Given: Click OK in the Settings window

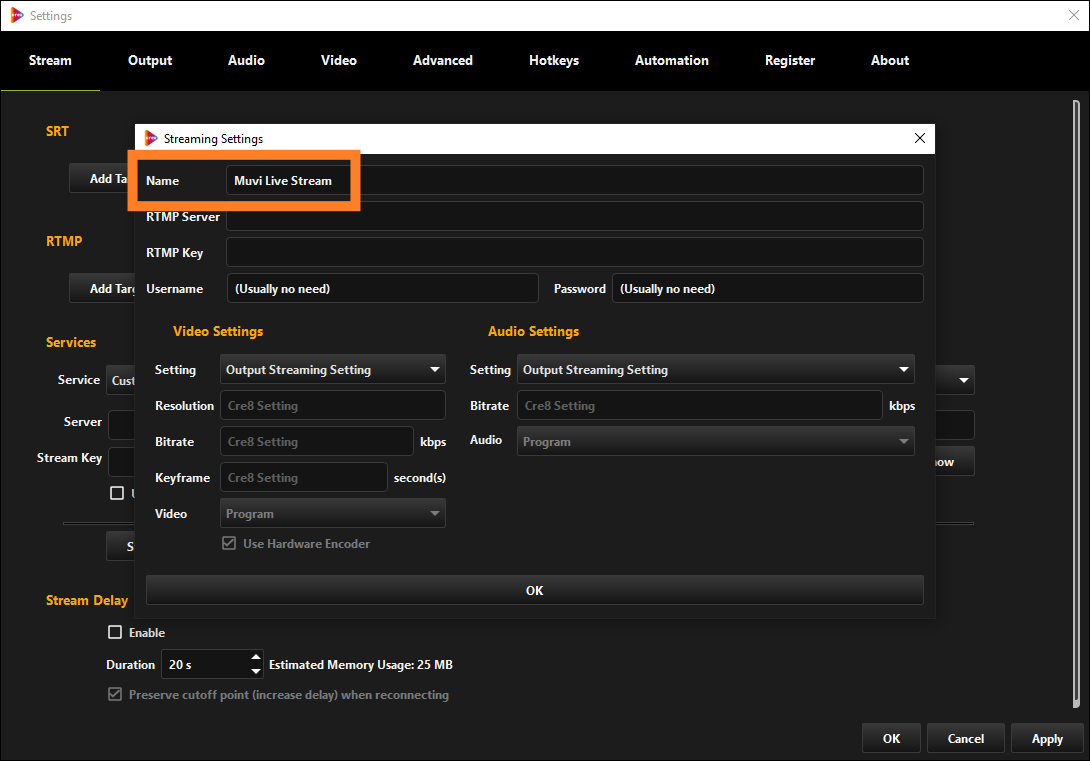Looking at the screenshot, I should 891,738.
